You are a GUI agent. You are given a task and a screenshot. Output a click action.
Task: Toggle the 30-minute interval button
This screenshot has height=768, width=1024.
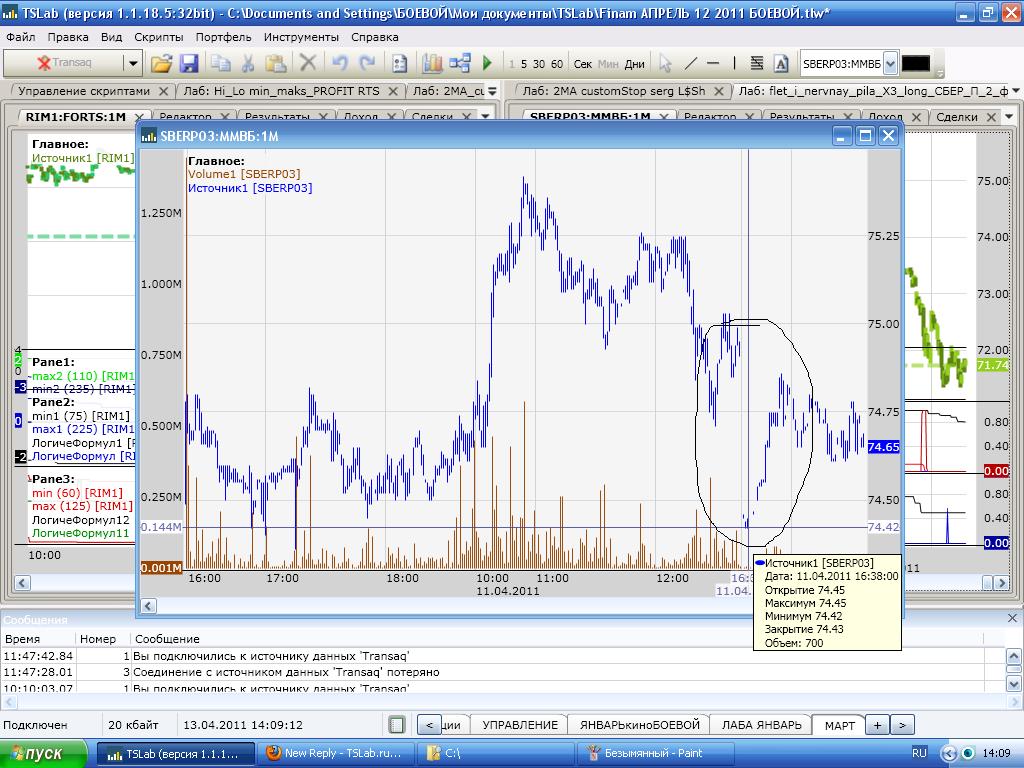[540, 64]
